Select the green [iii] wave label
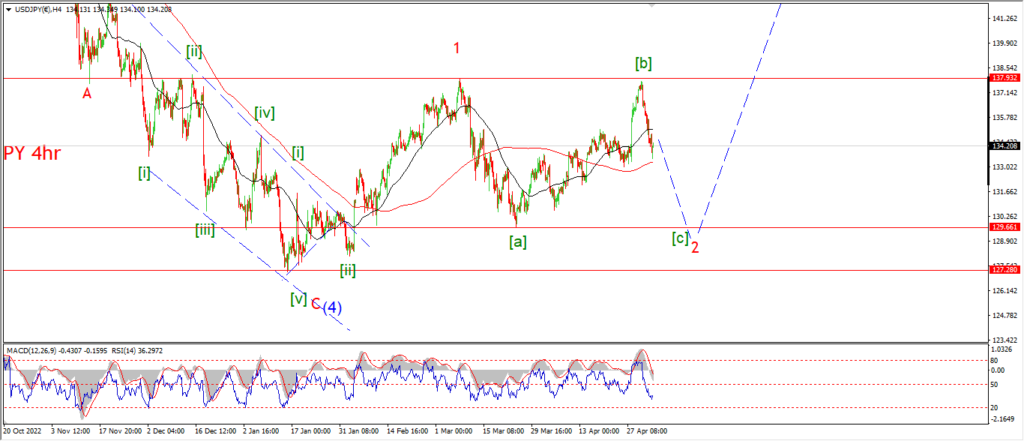 pos(206,229)
